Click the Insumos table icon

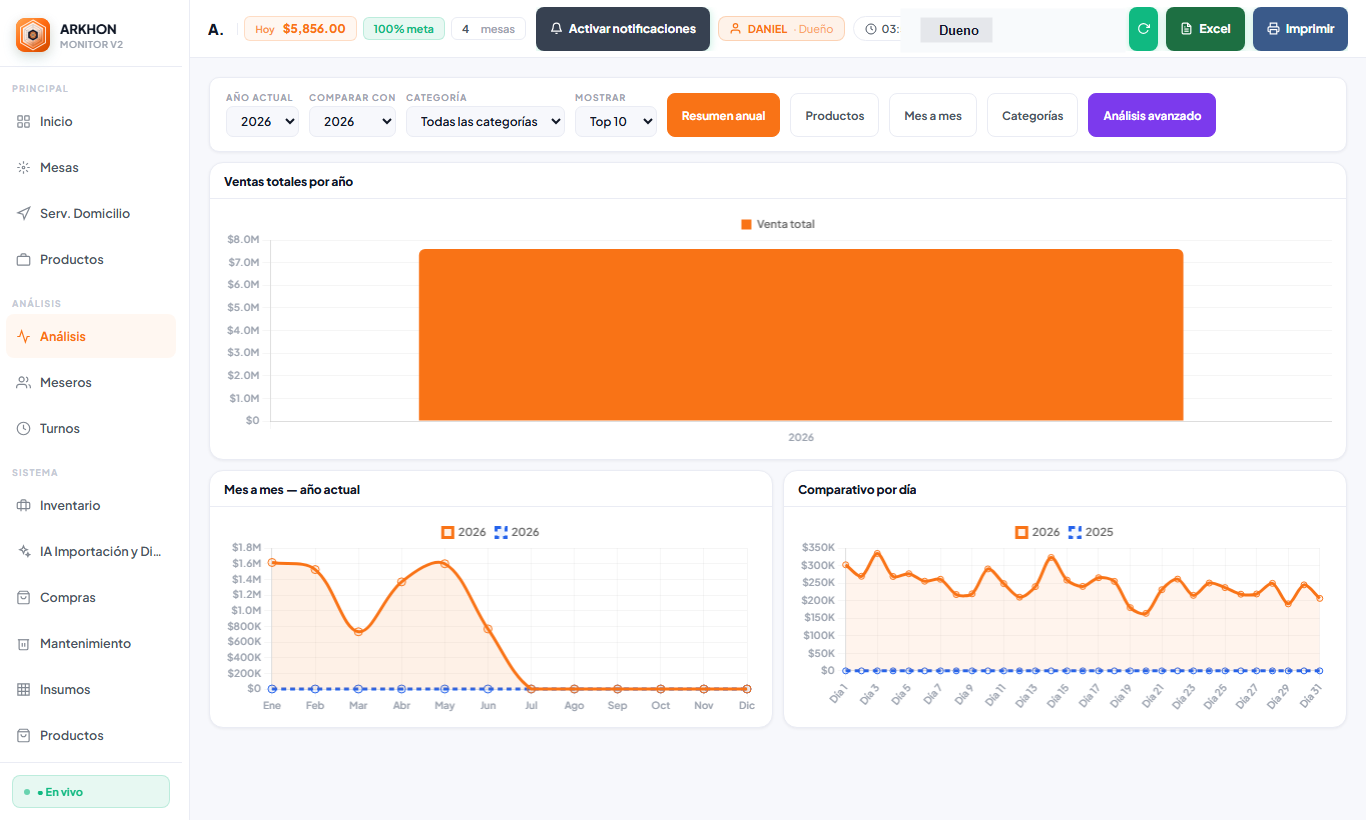pyautogui.click(x=24, y=689)
